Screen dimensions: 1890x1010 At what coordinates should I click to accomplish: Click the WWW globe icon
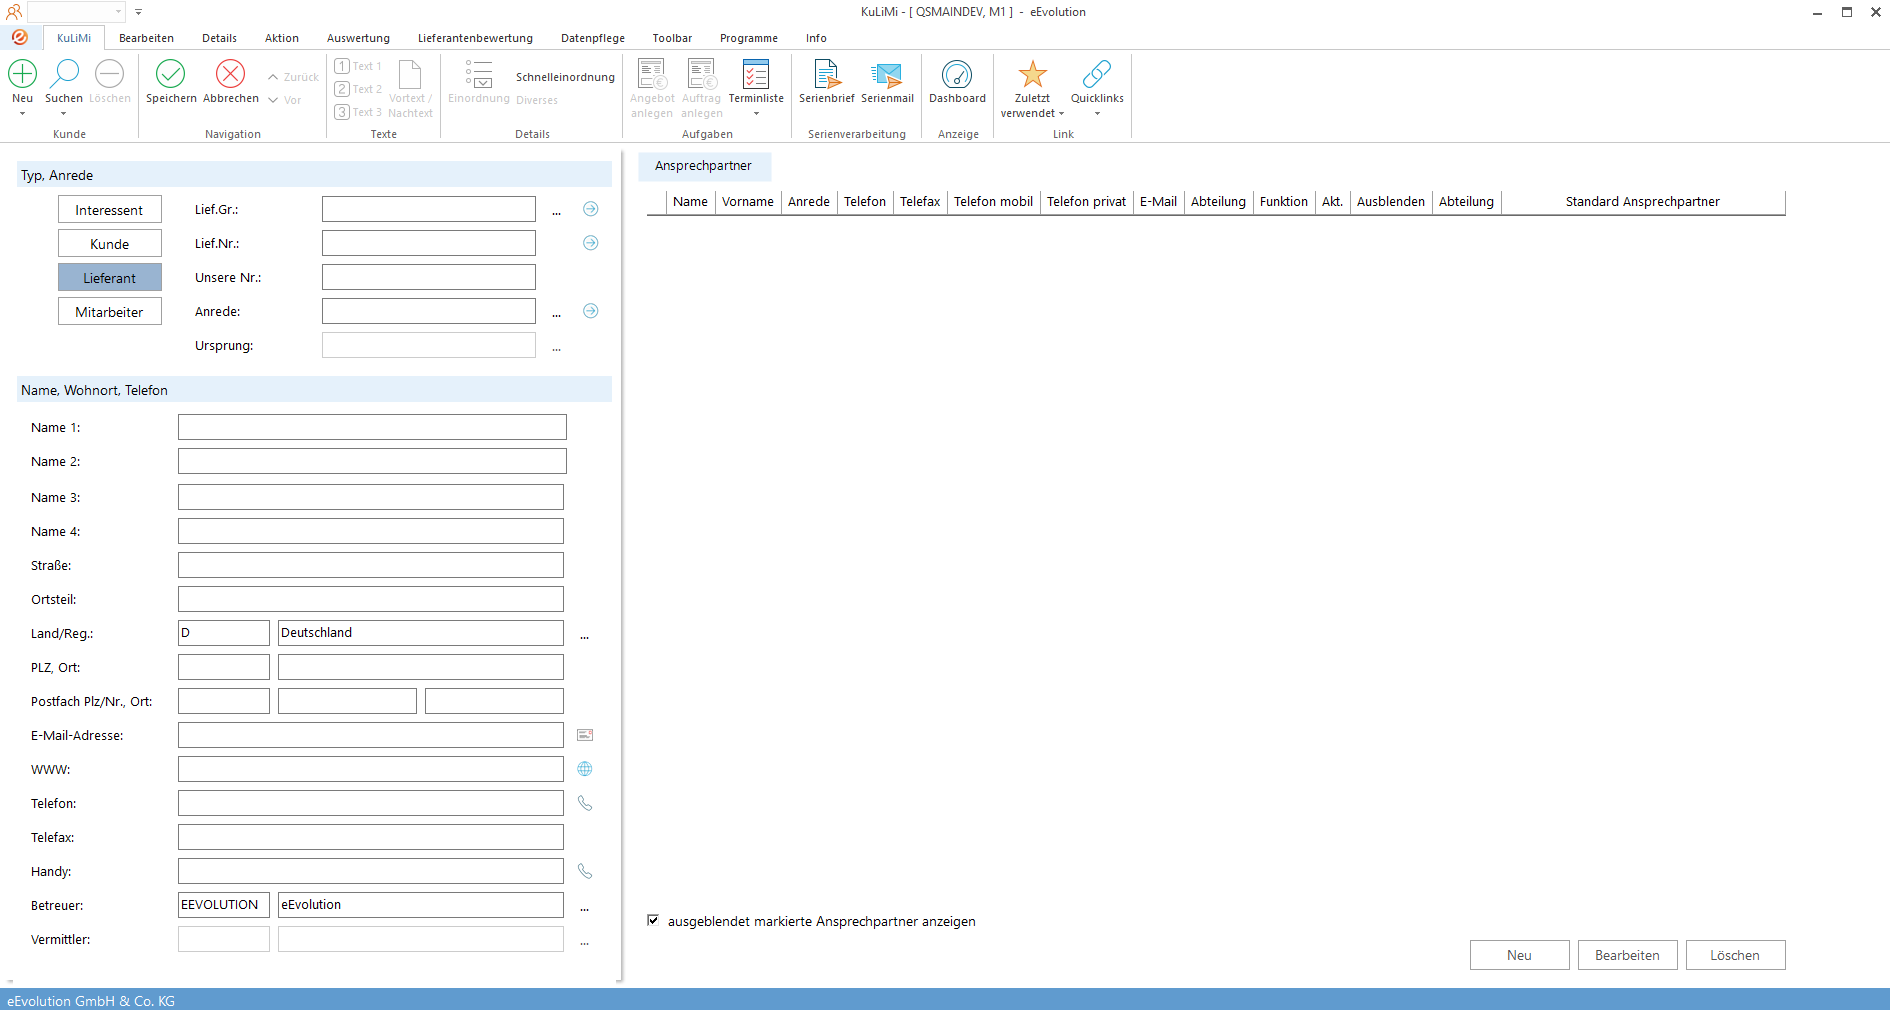(585, 769)
